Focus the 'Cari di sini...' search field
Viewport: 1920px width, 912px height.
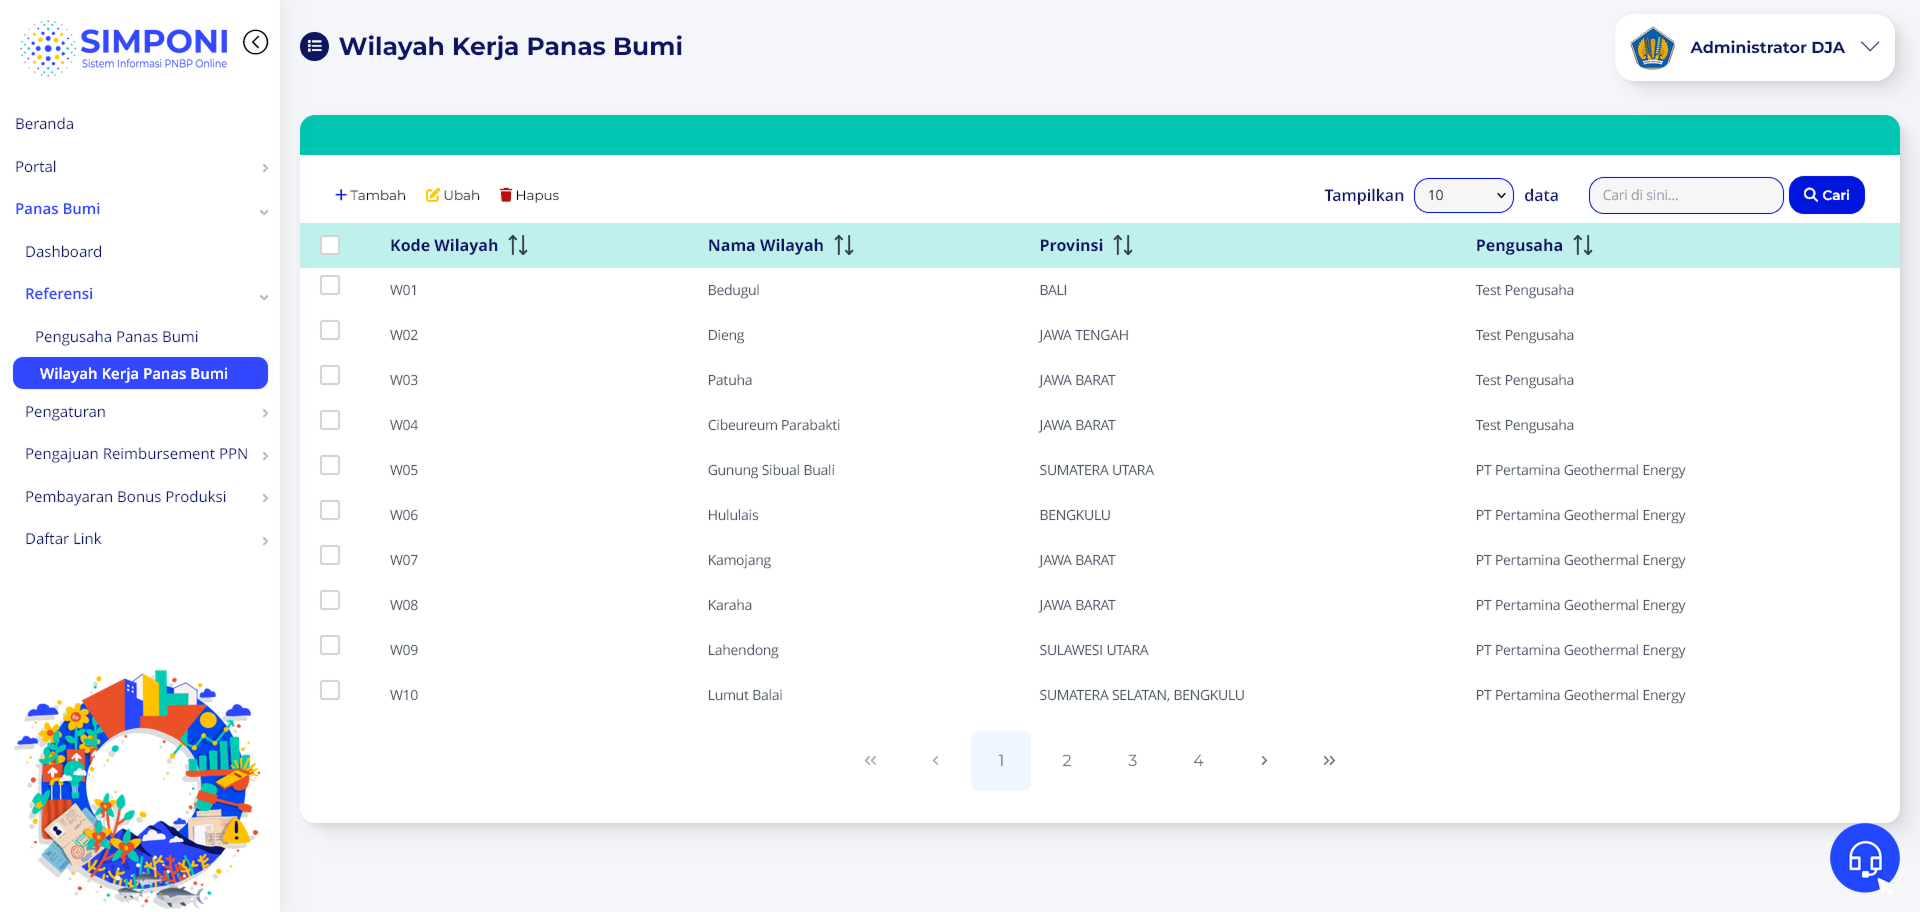[x=1686, y=195]
